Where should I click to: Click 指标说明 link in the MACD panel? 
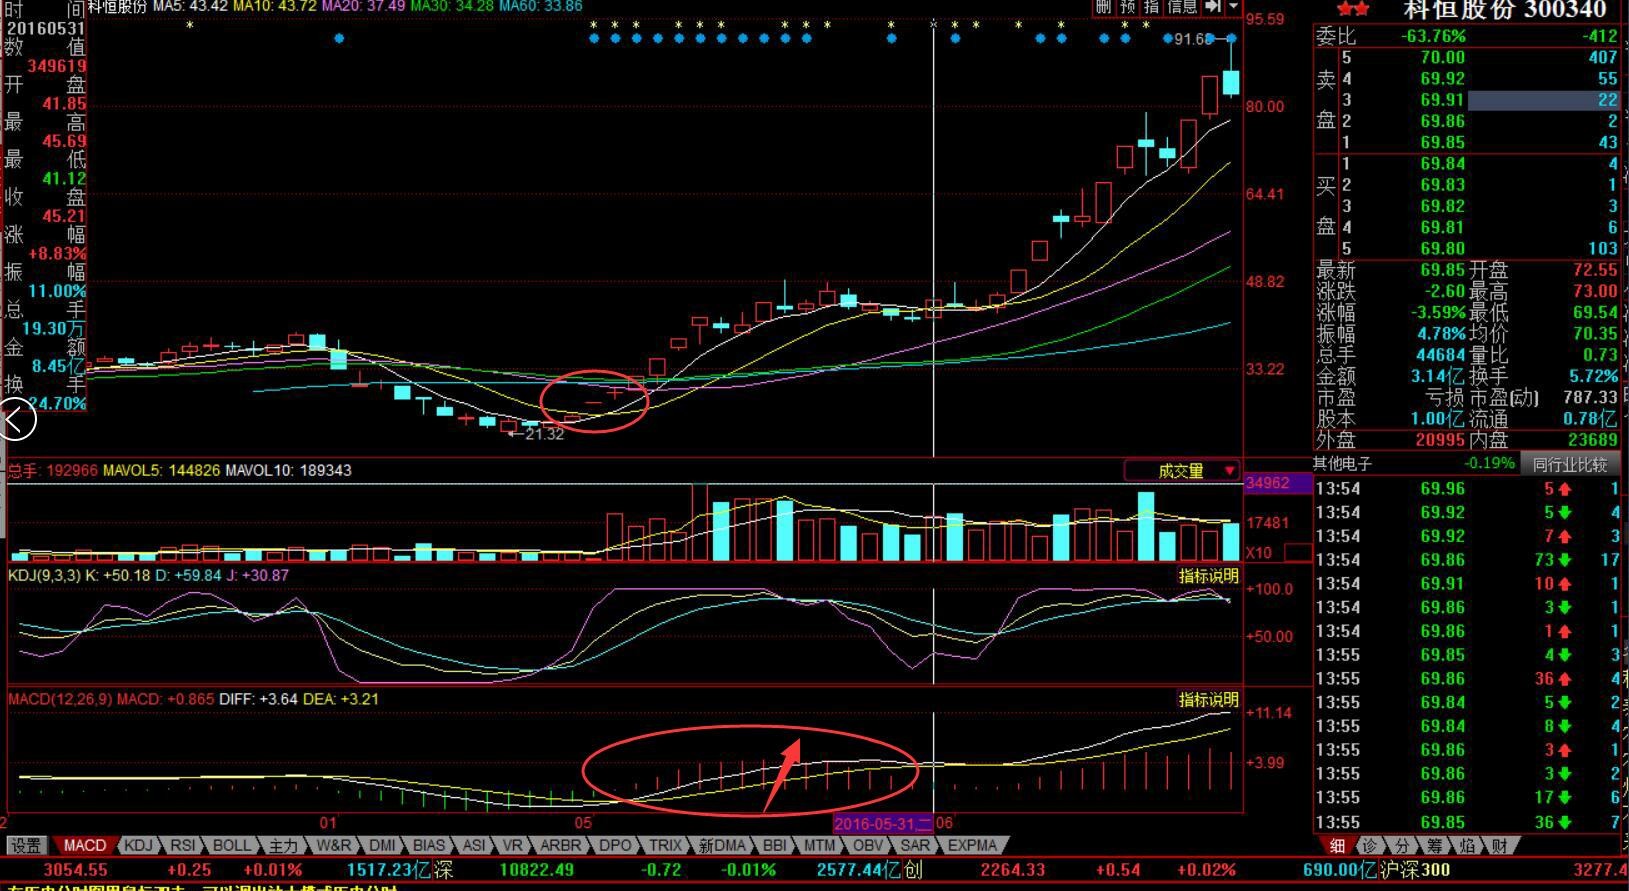tap(1208, 699)
